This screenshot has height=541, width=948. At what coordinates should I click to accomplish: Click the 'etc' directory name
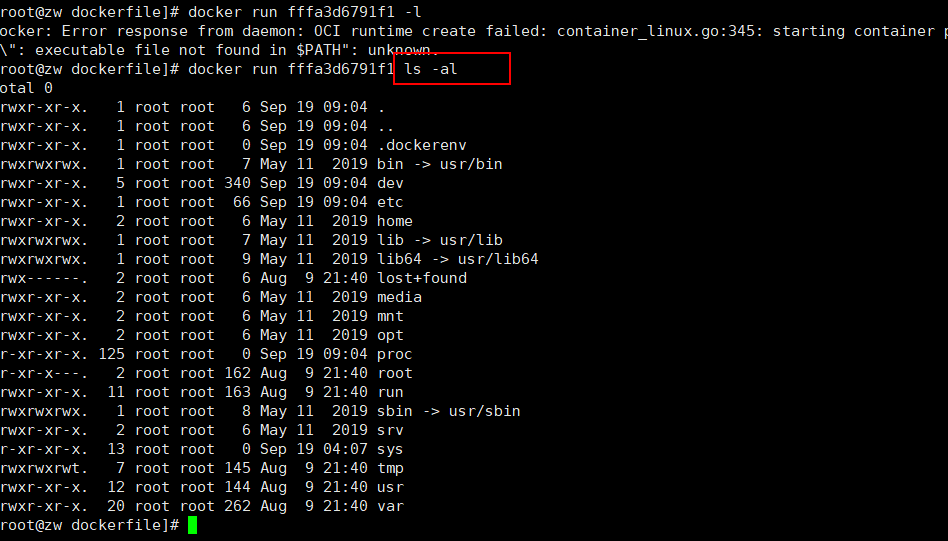[390, 202]
